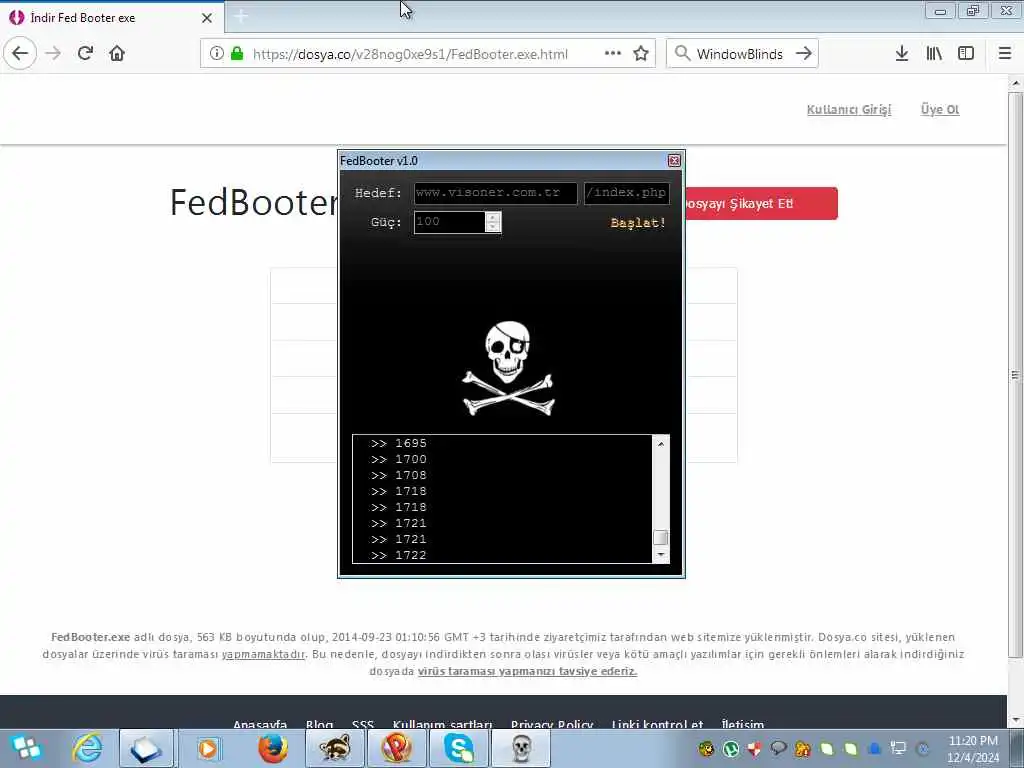Open the library bookshelf icon
Viewport: 1024px width, 768px height.
coord(934,54)
